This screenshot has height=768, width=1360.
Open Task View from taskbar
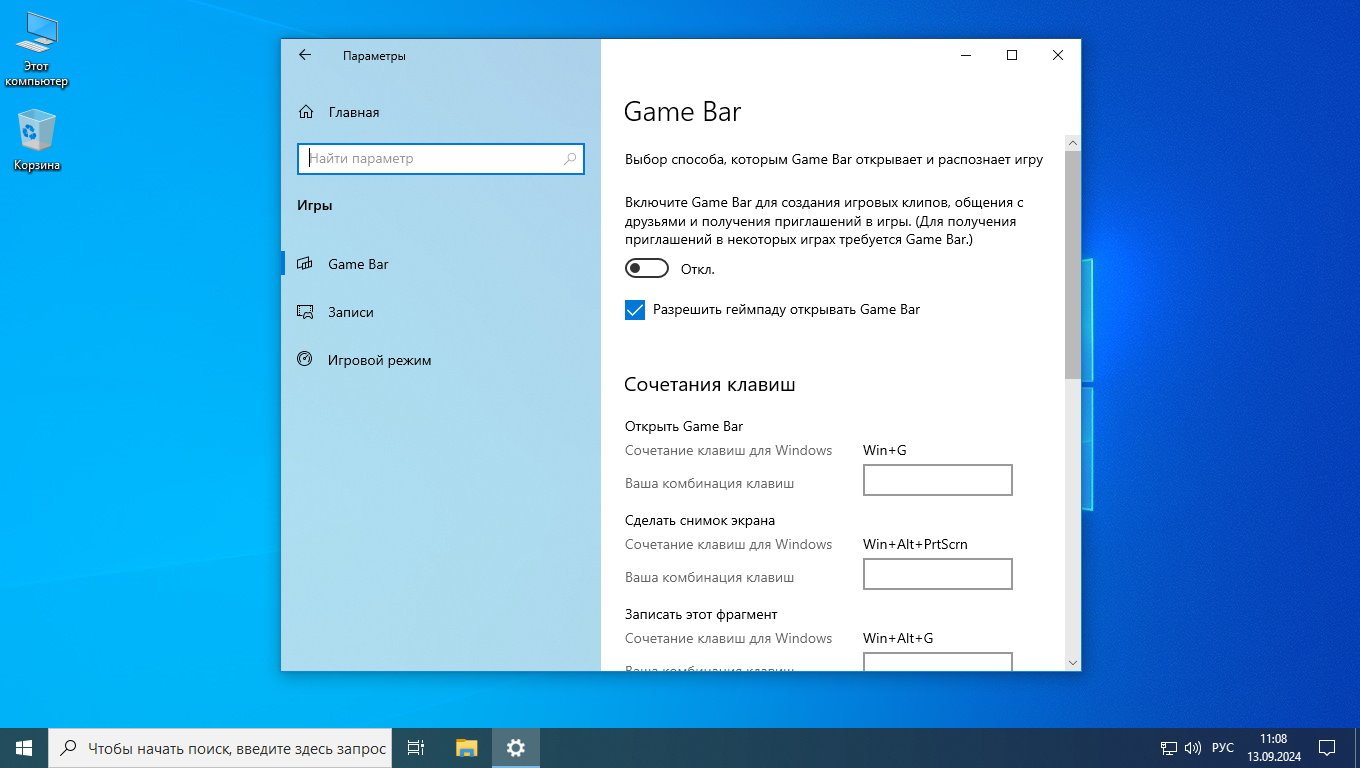pyautogui.click(x=416, y=747)
